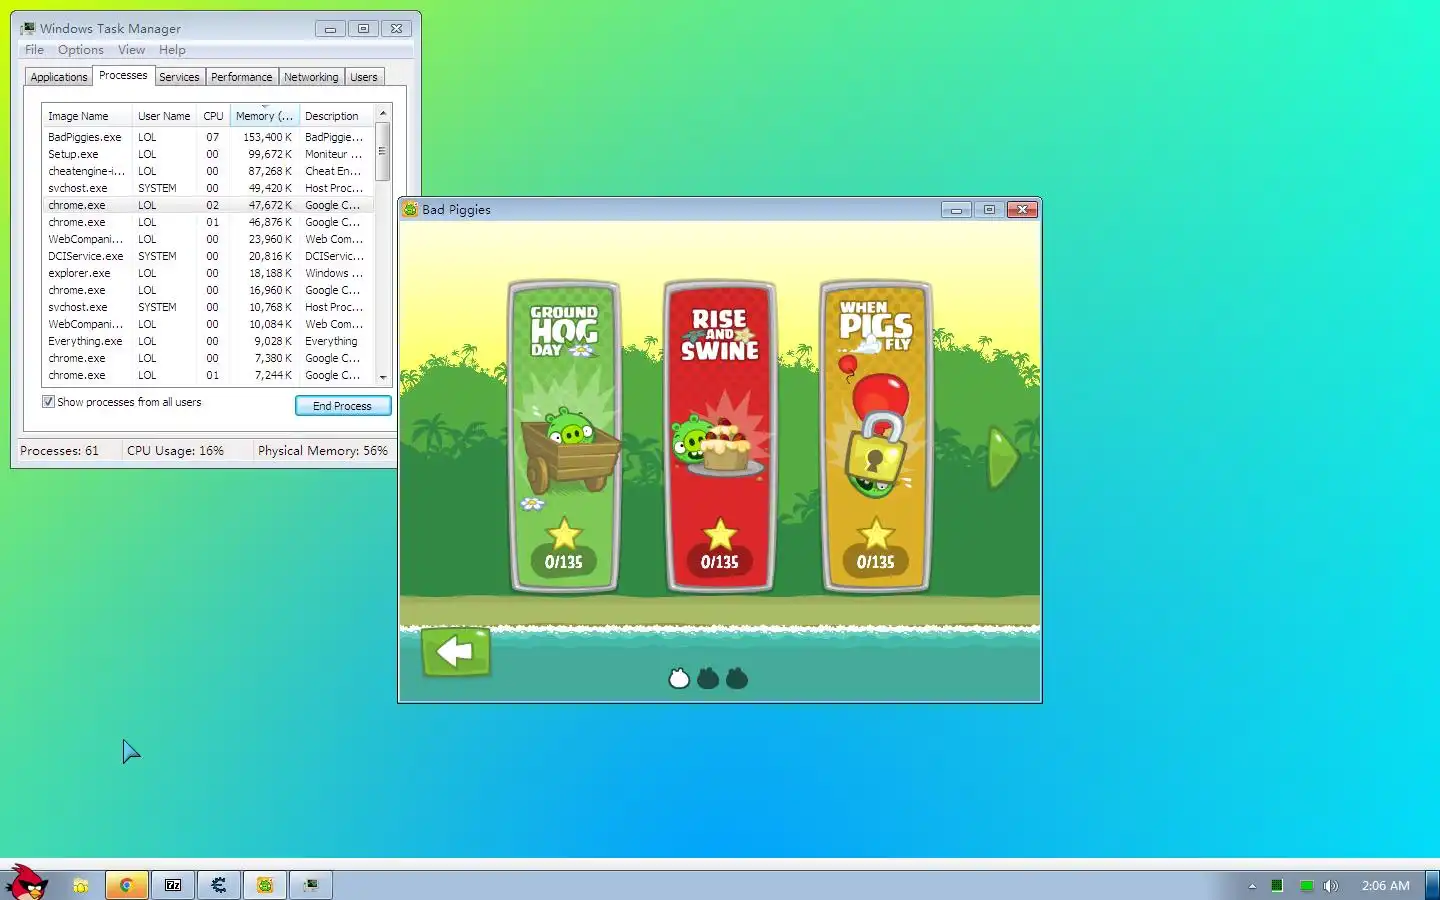
Task: Click the green next-page arrow in Bad Piggies
Action: coord(1002,458)
